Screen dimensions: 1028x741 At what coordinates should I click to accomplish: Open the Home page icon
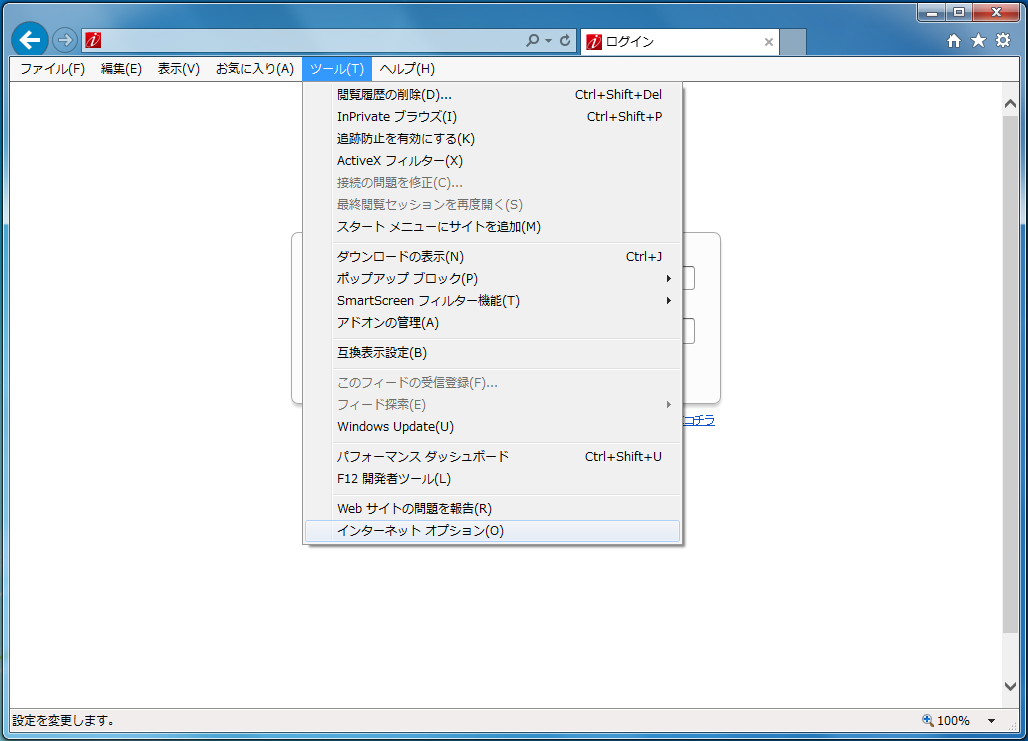pos(954,41)
